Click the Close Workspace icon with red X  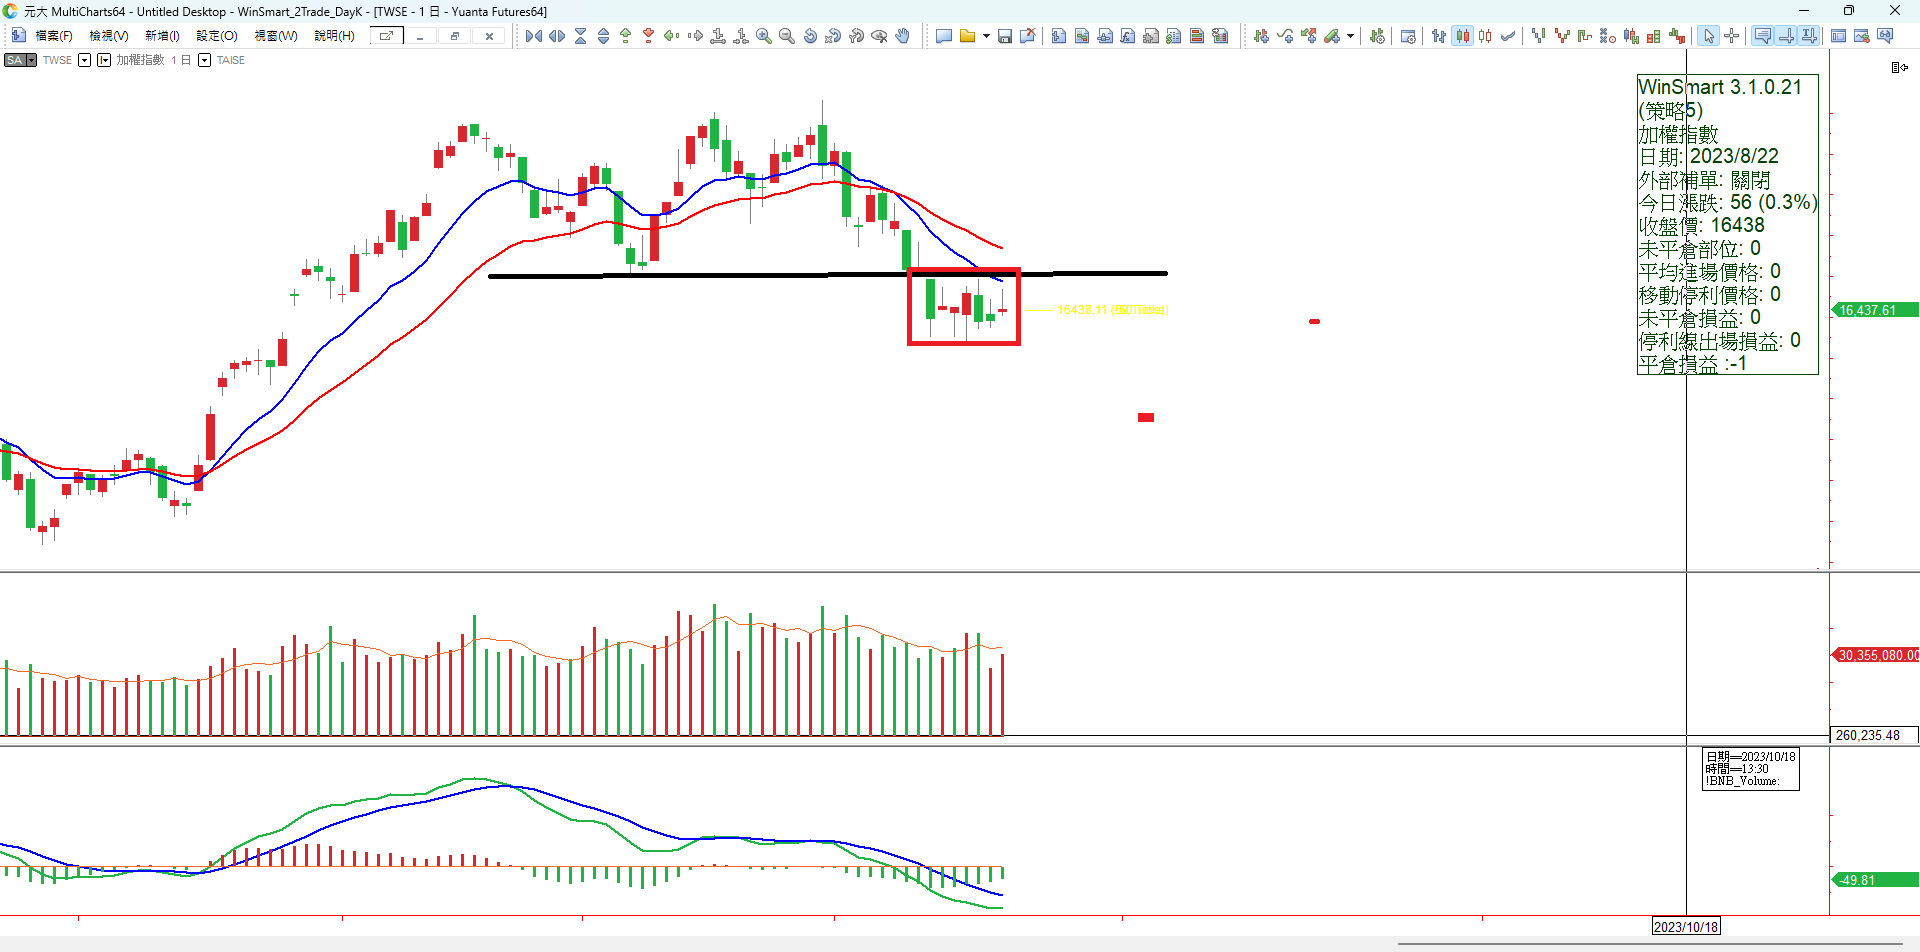coord(1028,36)
